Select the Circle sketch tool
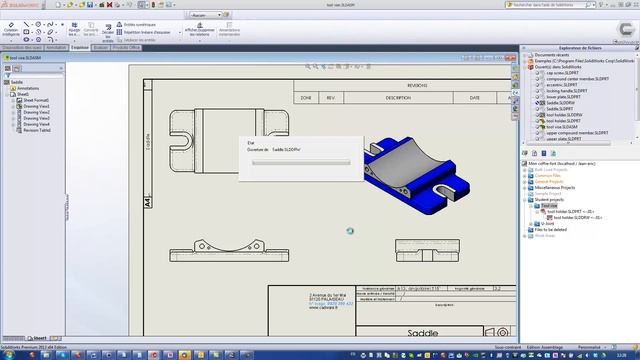 tap(38, 24)
